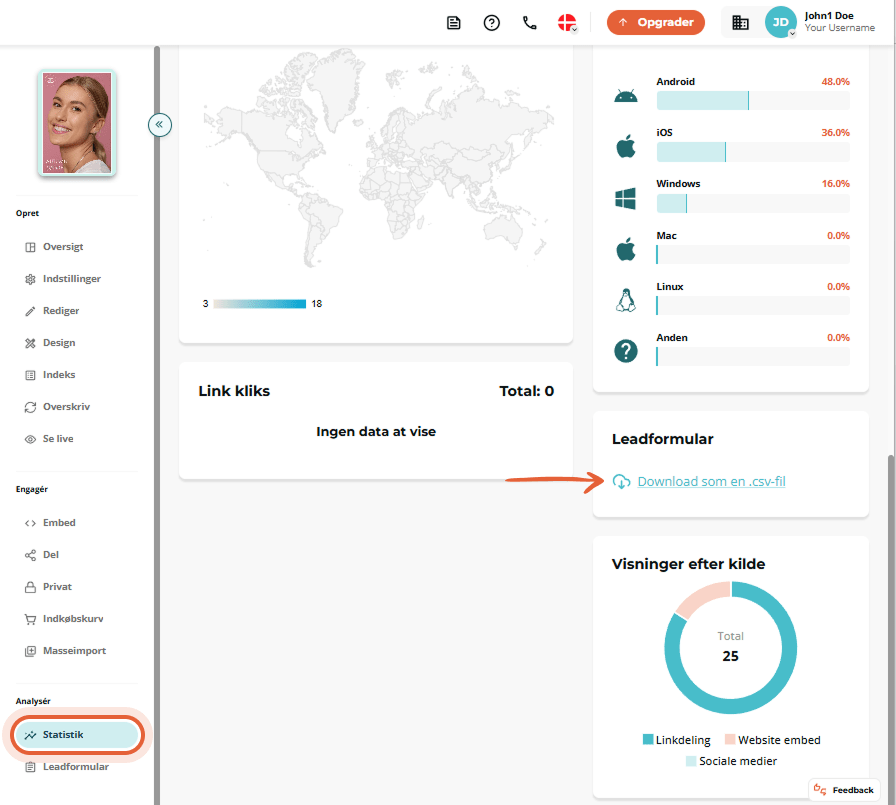Click the Visninger efter kilde heading

click(689, 564)
